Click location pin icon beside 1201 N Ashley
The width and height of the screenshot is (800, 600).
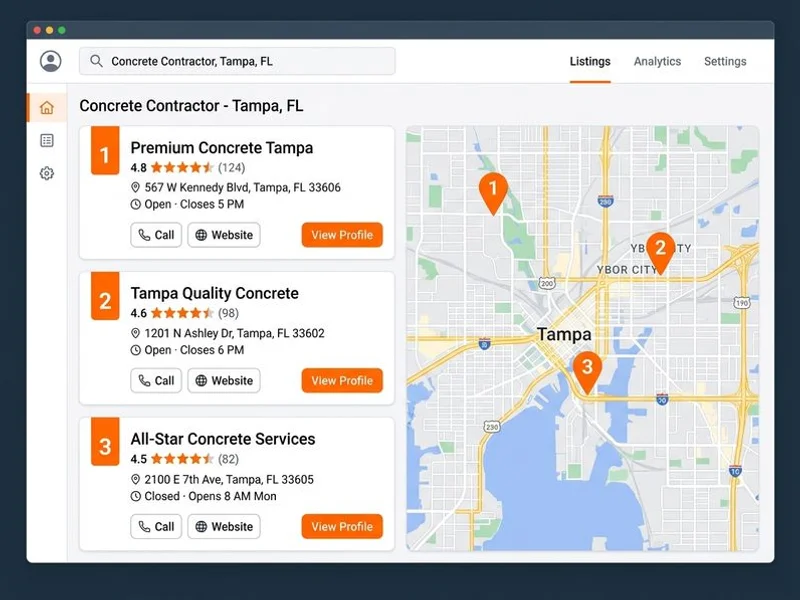(135, 333)
